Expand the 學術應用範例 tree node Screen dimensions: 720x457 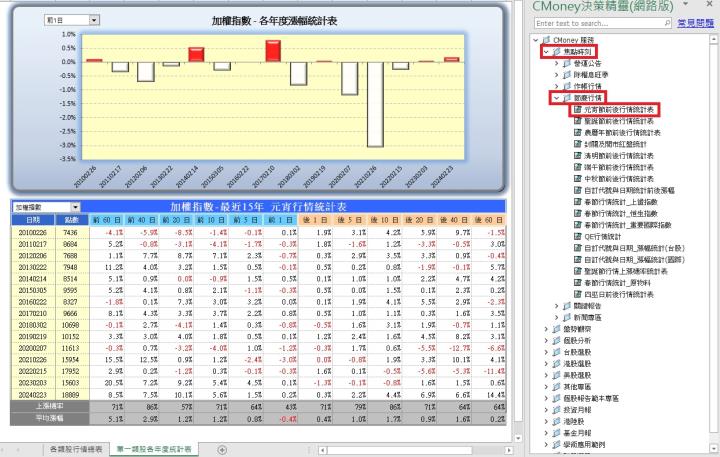(546, 444)
